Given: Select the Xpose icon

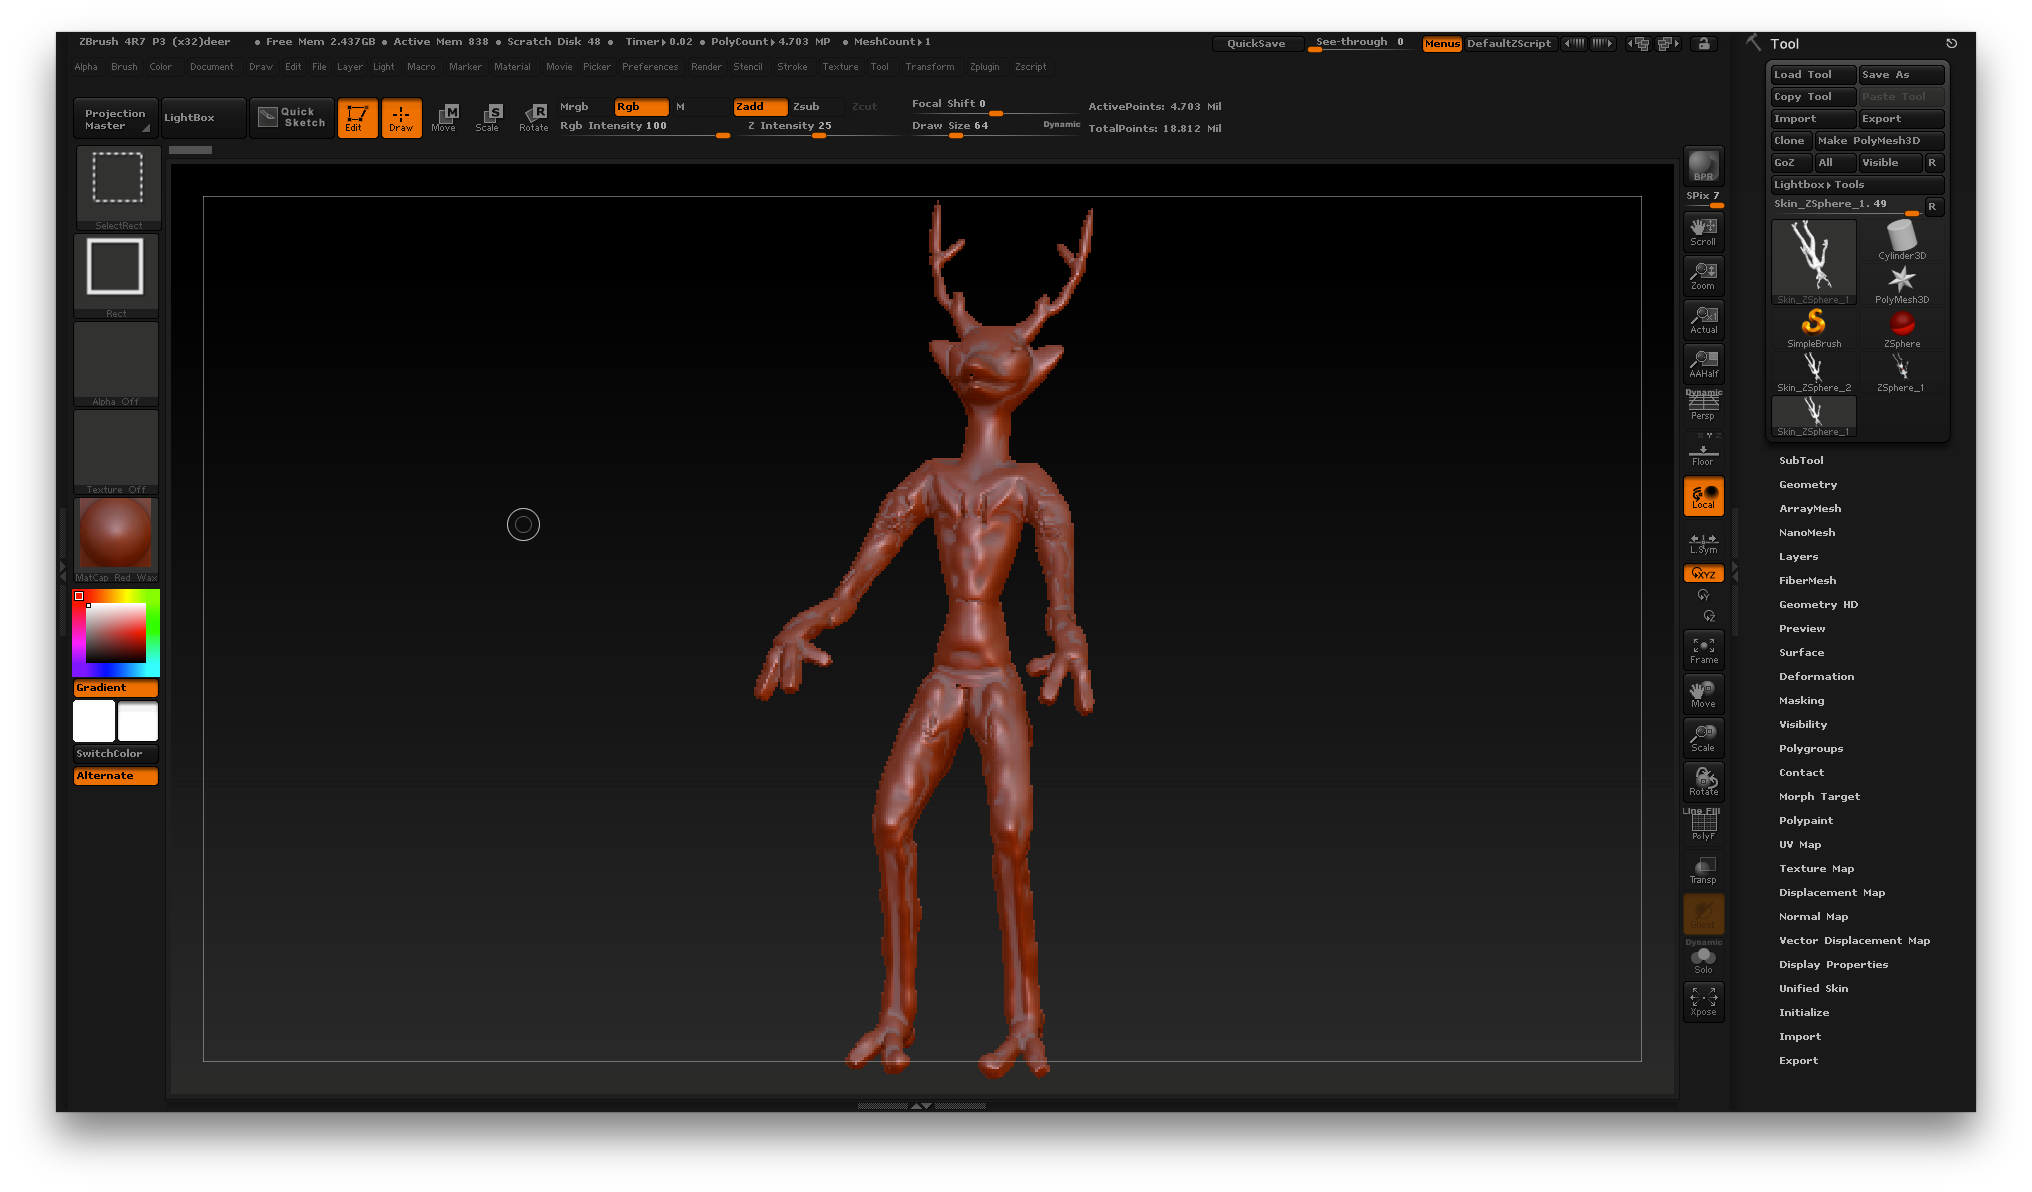Looking at the screenshot, I should click(1703, 1001).
